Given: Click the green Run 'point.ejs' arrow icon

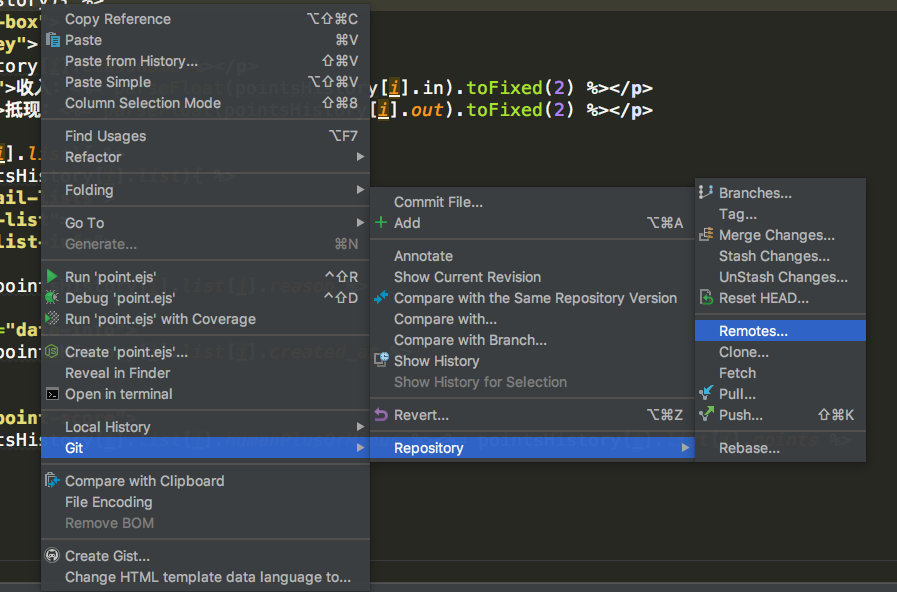Looking at the screenshot, I should tap(53, 276).
